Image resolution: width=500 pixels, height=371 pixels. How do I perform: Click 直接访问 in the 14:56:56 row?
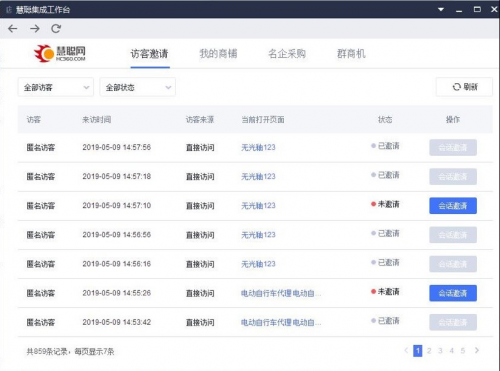point(200,235)
